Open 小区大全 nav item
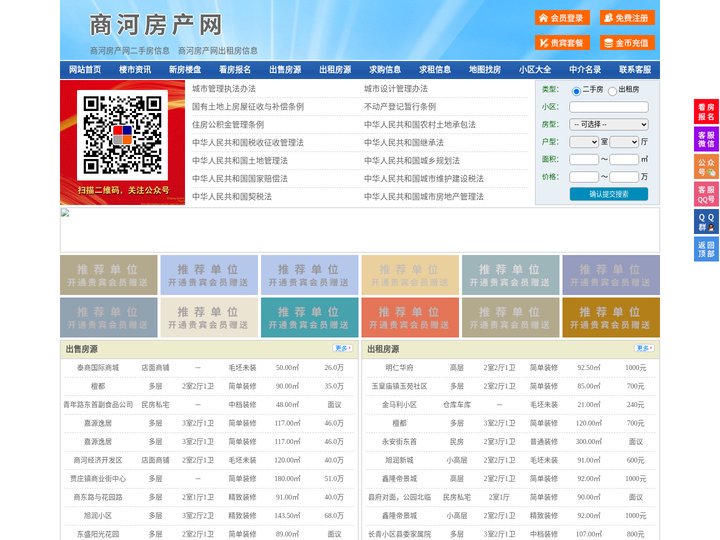 click(x=535, y=69)
